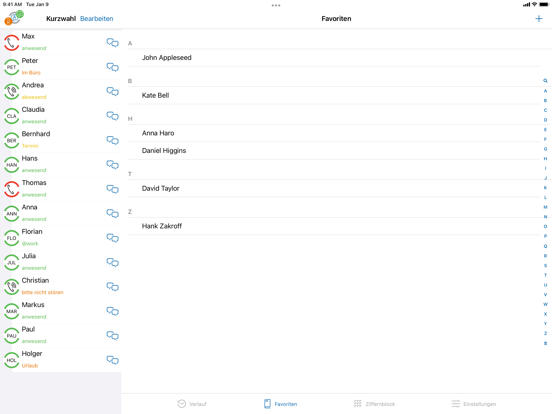Tap Julia's JUL avatar circle
552x414 pixels.
click(x=12, y=262)
